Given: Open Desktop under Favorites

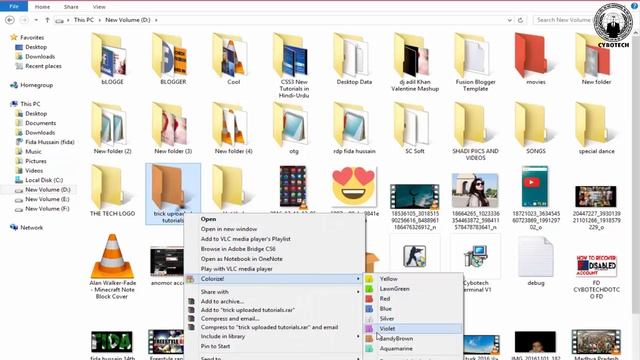Looking at the screenshot, I should pos(36,47).
